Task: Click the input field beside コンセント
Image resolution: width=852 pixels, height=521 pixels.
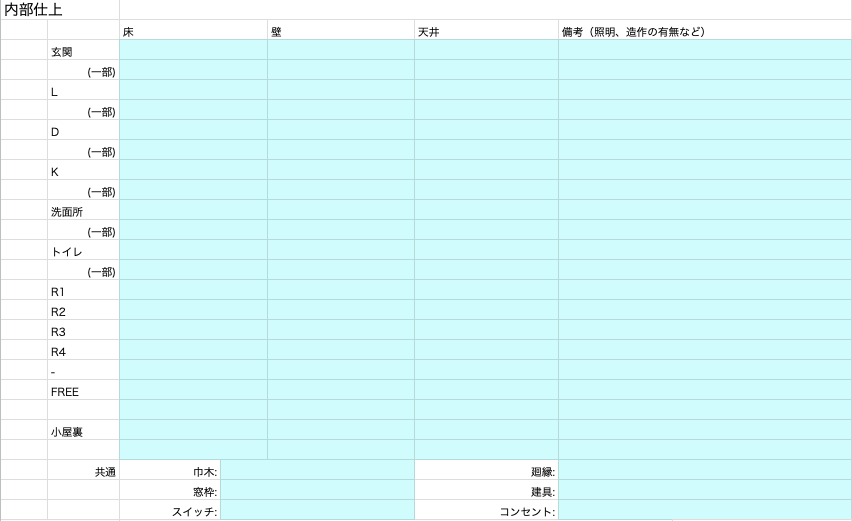Action: (x=704, y=511)
